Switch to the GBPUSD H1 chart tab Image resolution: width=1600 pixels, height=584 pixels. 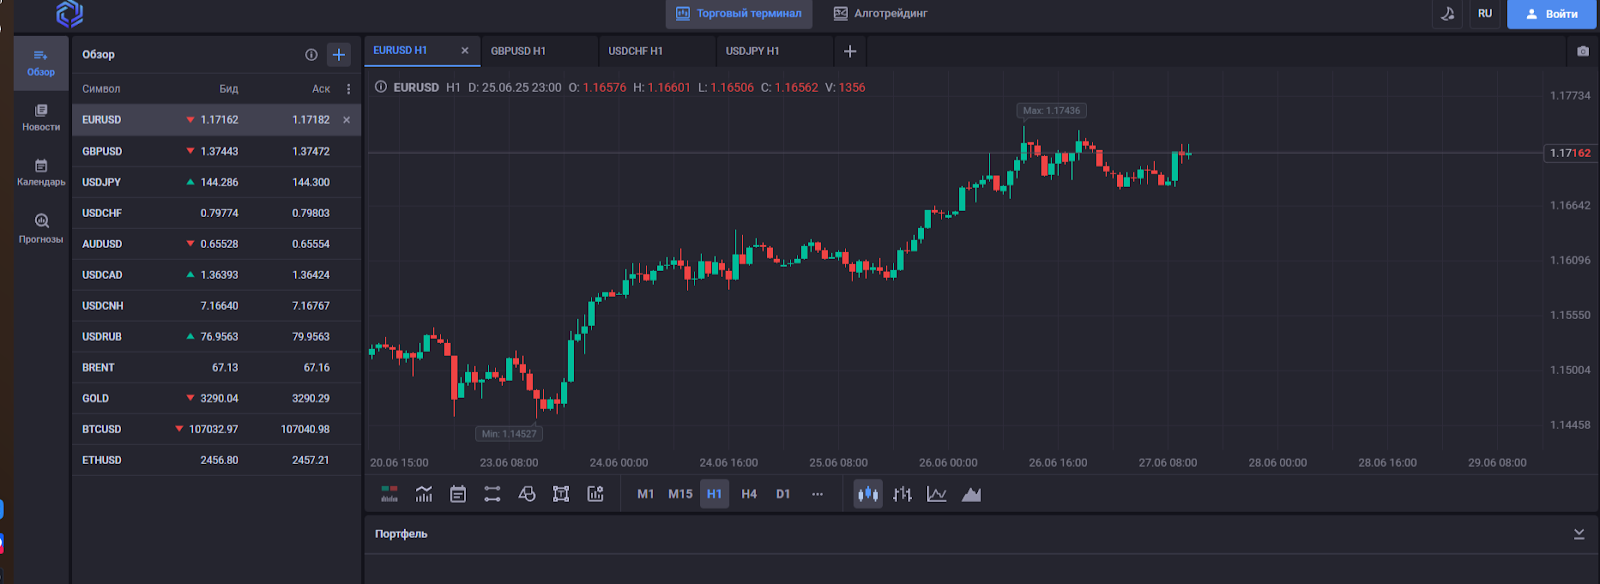point(539,51)
